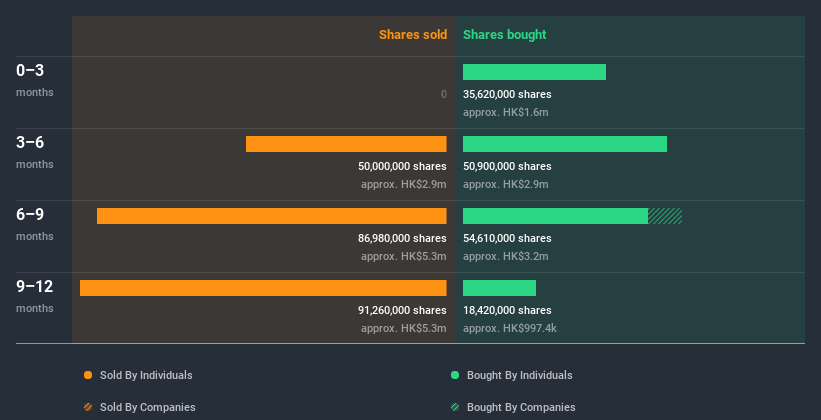Click the 50,000,000 shares sold value
This screenshot has height=420, width=821.
coord(402,166)
